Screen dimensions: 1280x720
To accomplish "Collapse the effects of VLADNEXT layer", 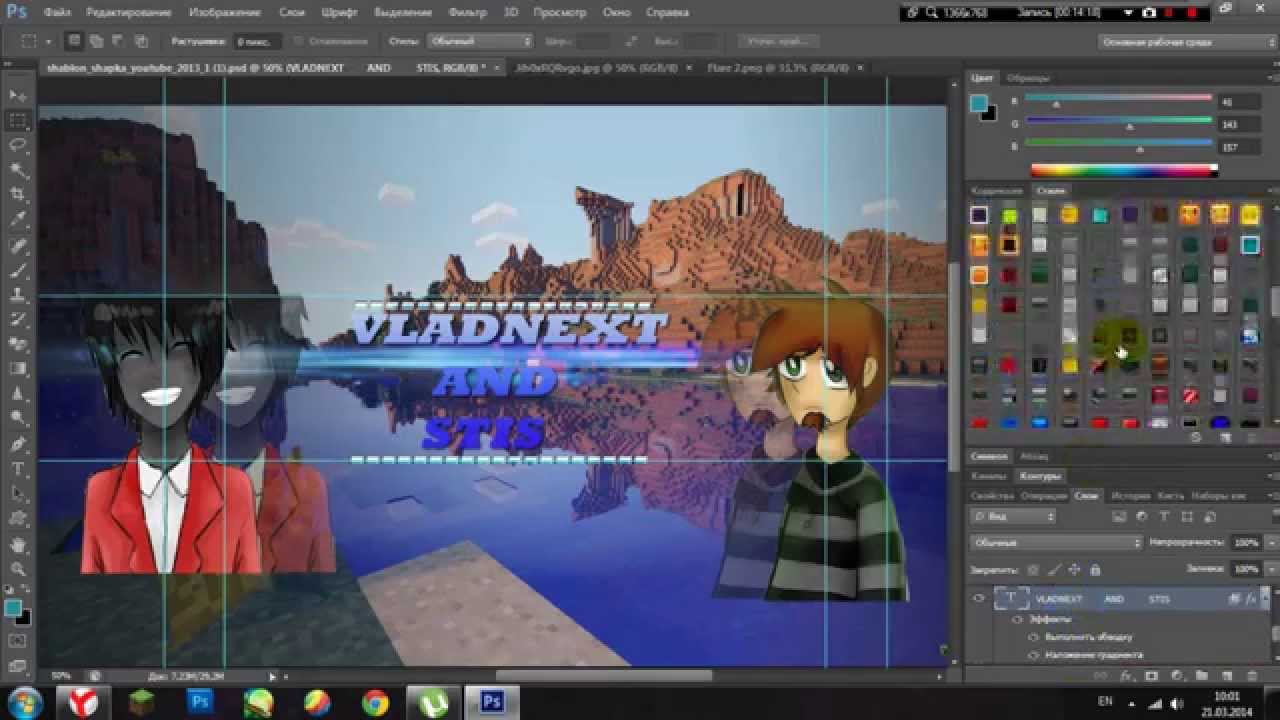I will point(1263,599).
